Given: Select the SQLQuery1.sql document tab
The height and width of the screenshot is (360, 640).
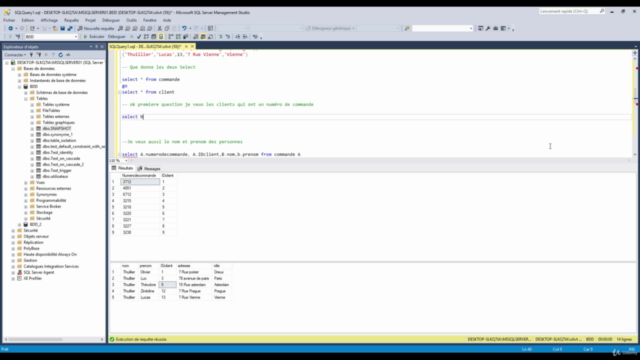Looking at the screenshot, I should 146,47.
